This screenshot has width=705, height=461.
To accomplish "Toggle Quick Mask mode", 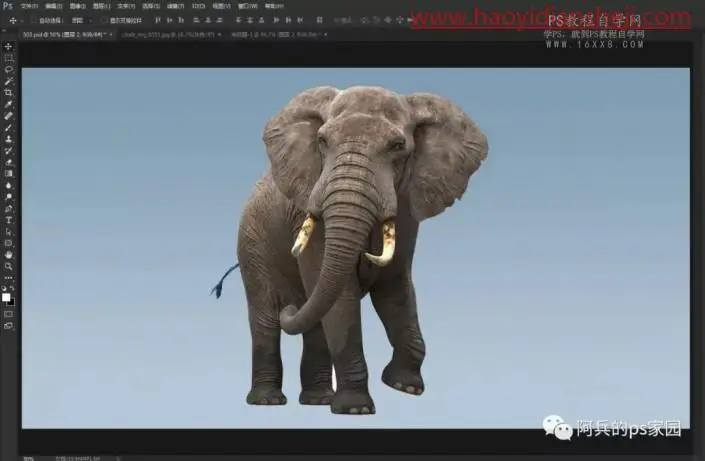I will point(9,314).
